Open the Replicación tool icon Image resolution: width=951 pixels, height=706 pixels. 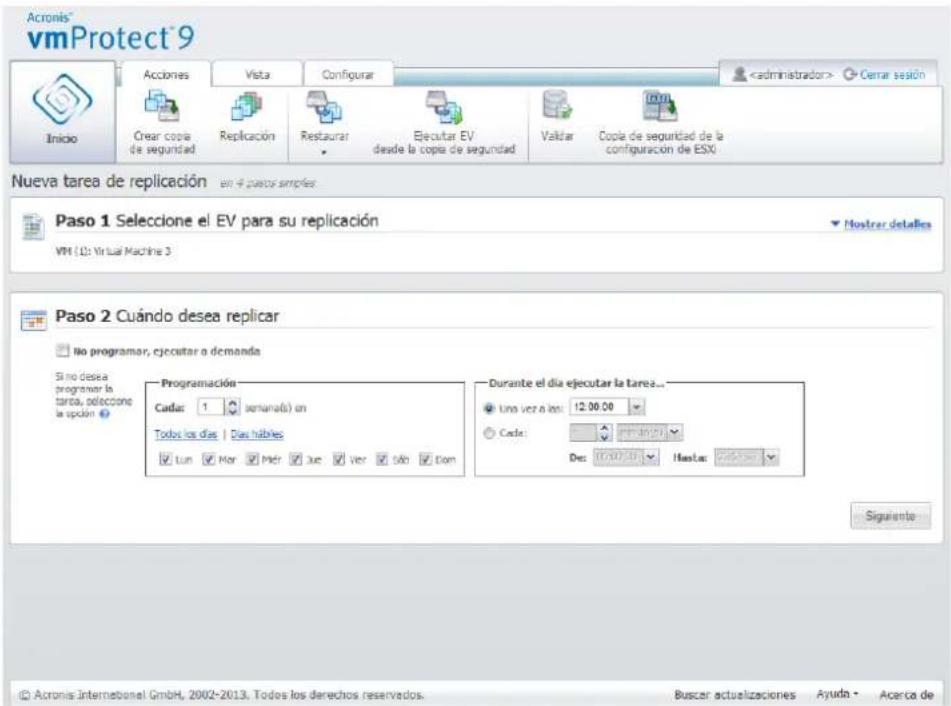point(247,107)
